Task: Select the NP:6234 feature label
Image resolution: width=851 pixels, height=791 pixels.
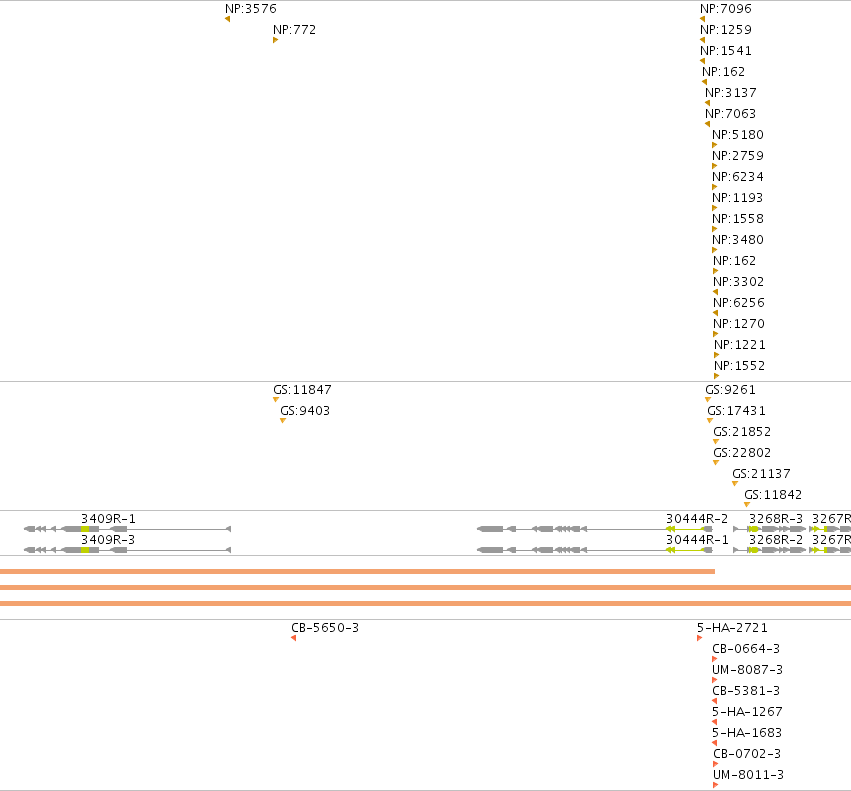Action: (738, 177)
